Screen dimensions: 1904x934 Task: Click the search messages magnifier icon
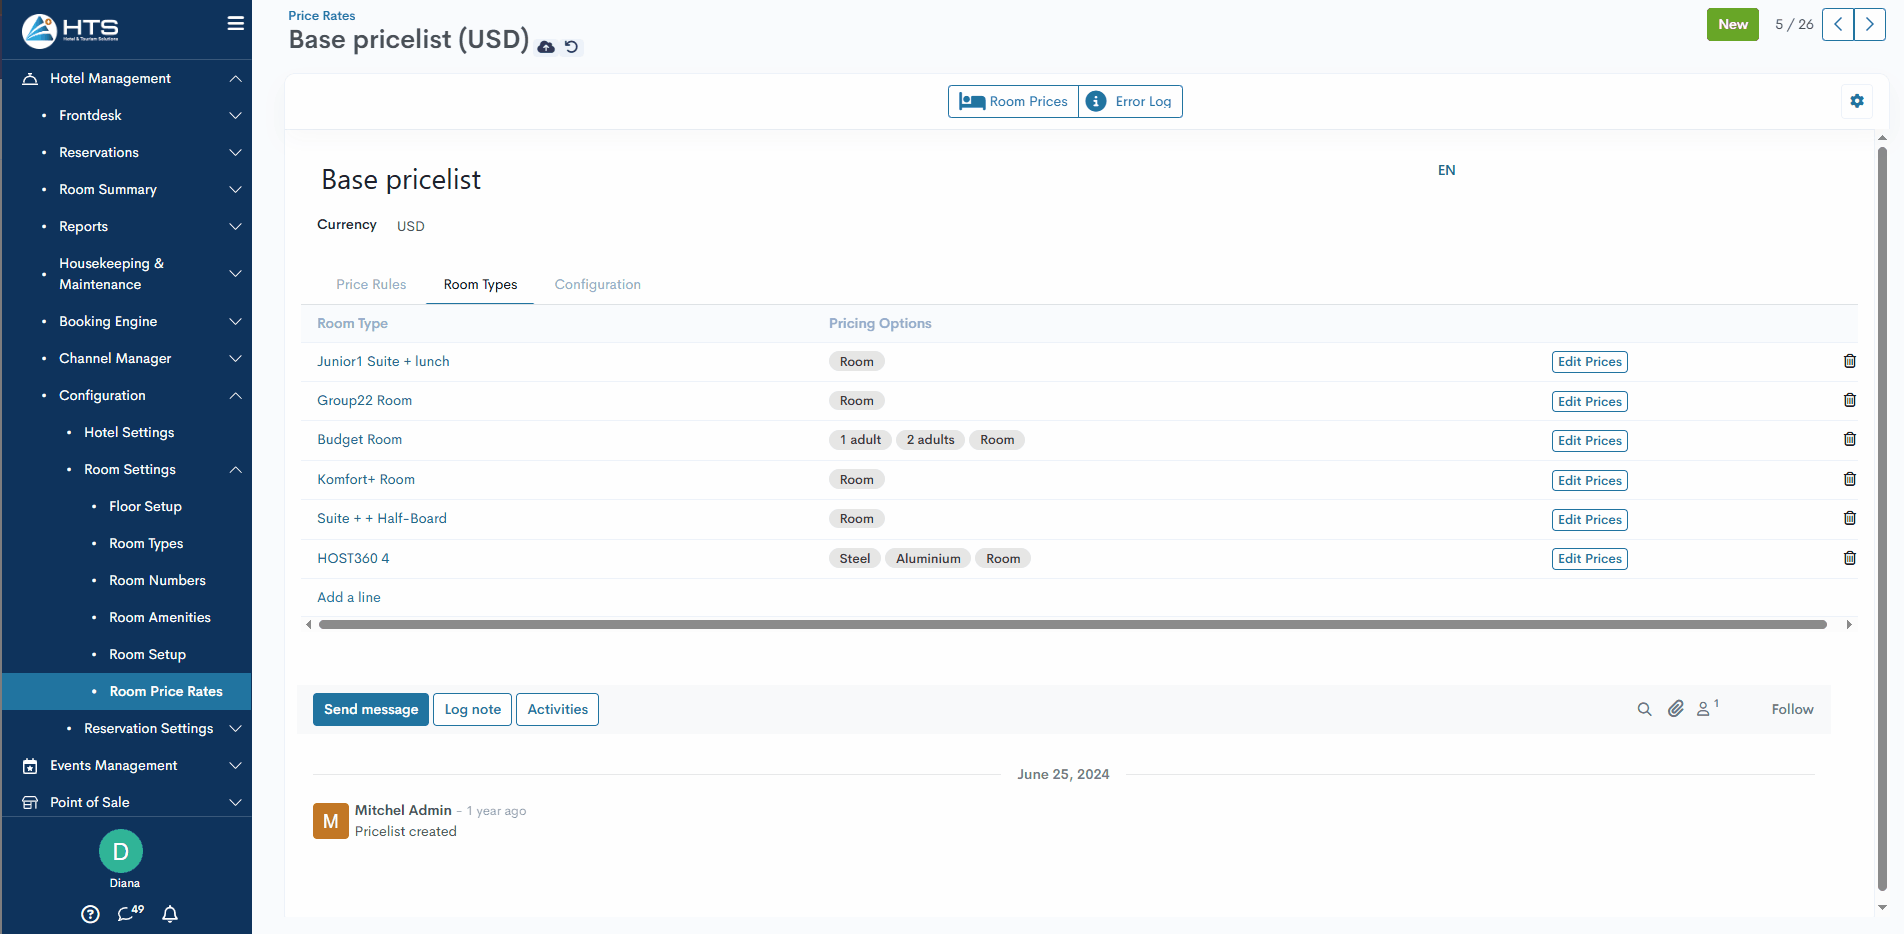pos(1644,709)
